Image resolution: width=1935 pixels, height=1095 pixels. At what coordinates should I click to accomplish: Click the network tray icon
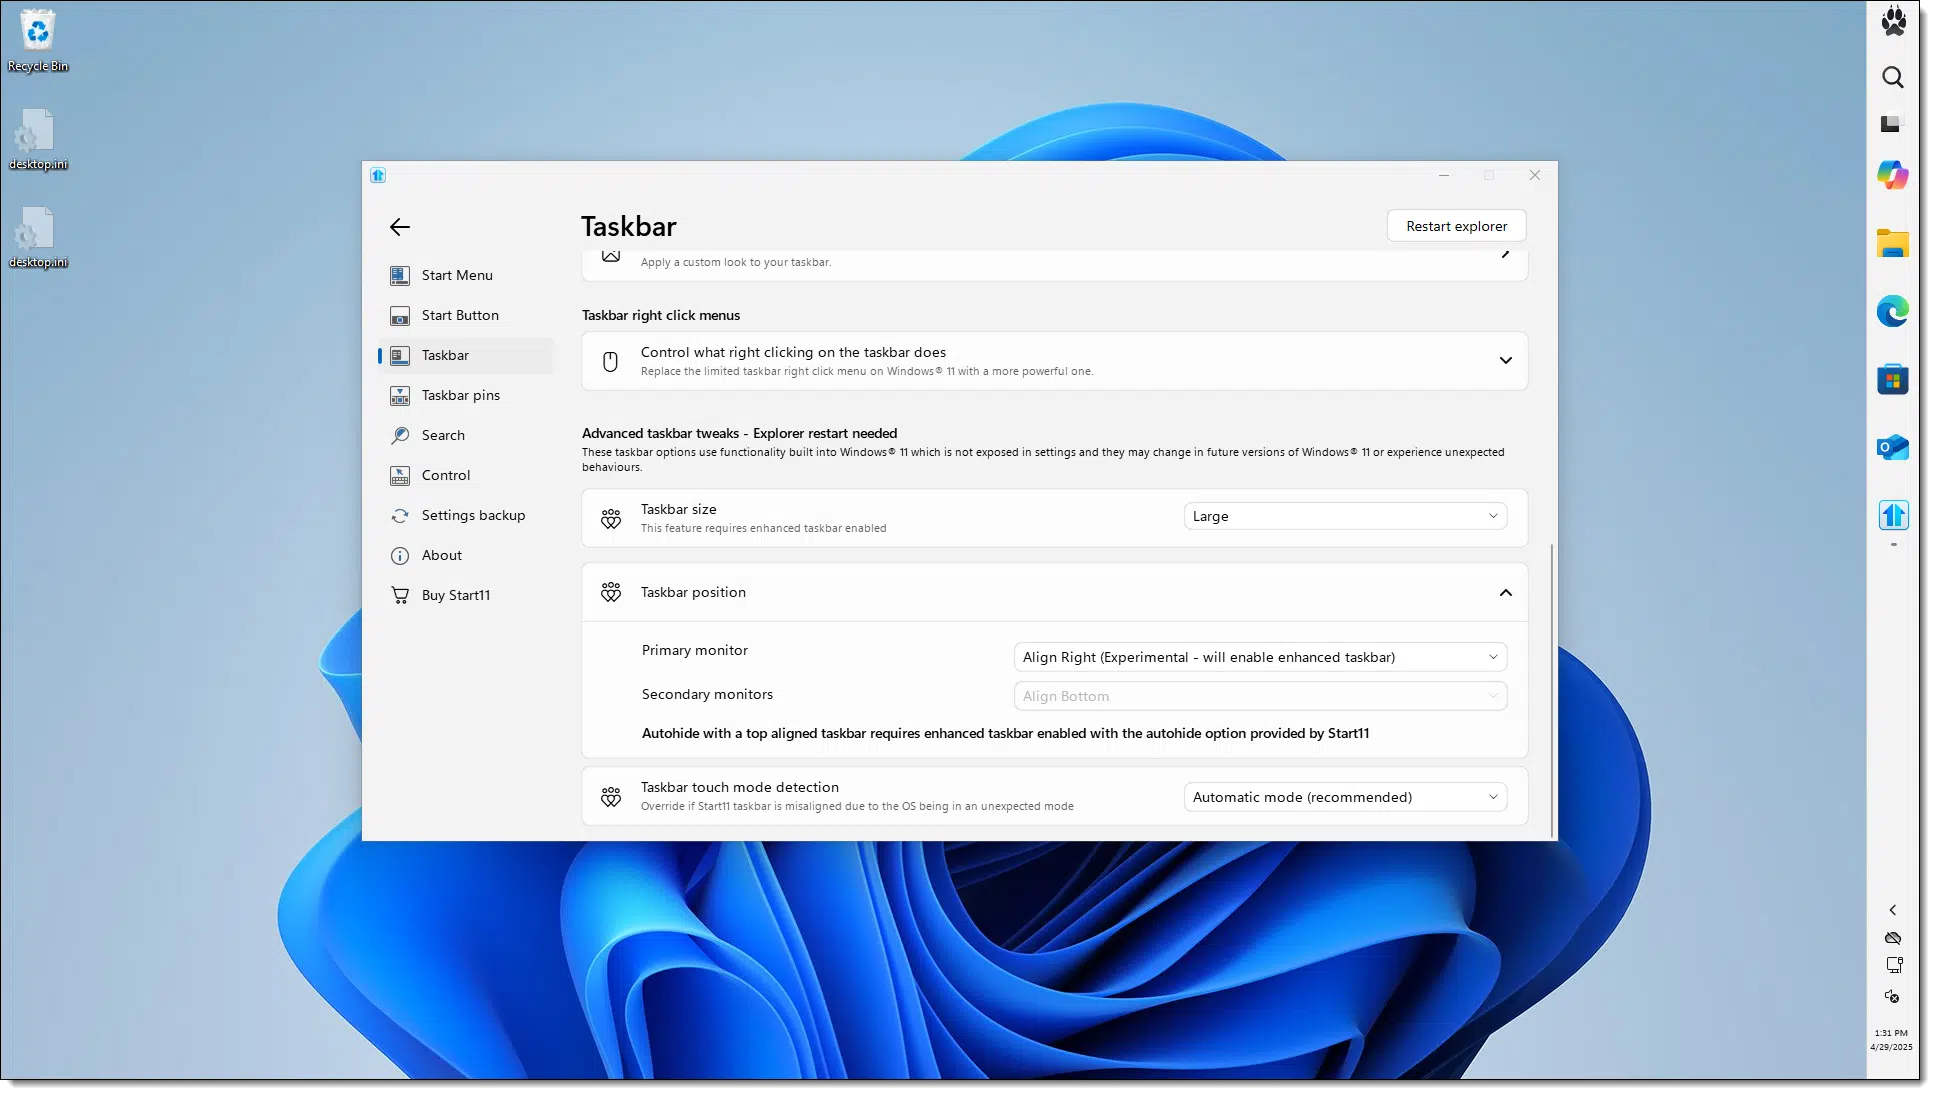pos(1893,966)
